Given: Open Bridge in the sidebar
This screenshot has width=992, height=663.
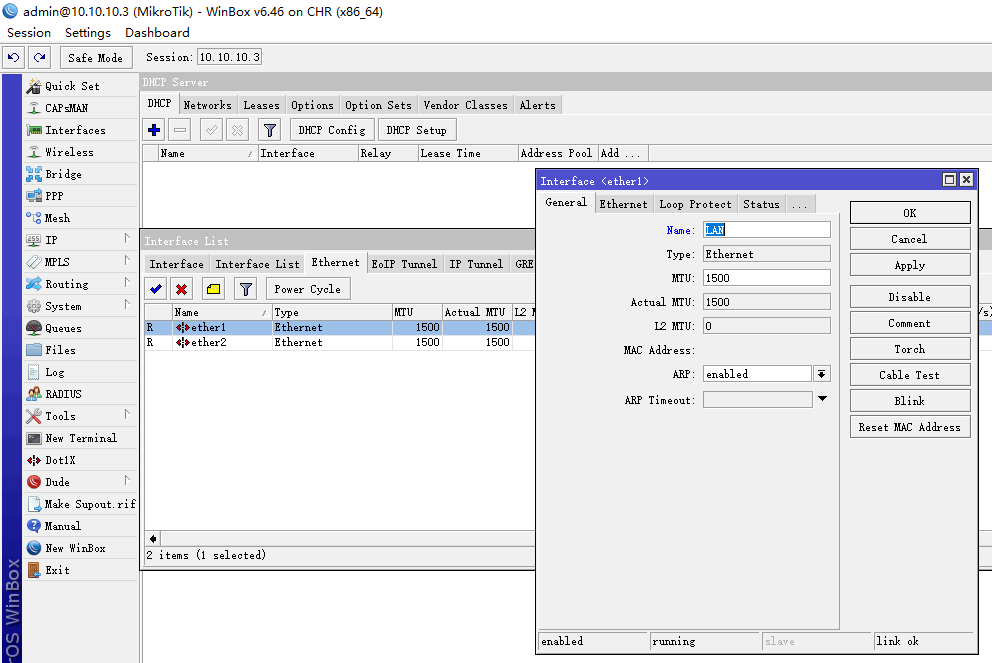Looking at the screenshot, I should pyautogui.click(x=63, y=174).
